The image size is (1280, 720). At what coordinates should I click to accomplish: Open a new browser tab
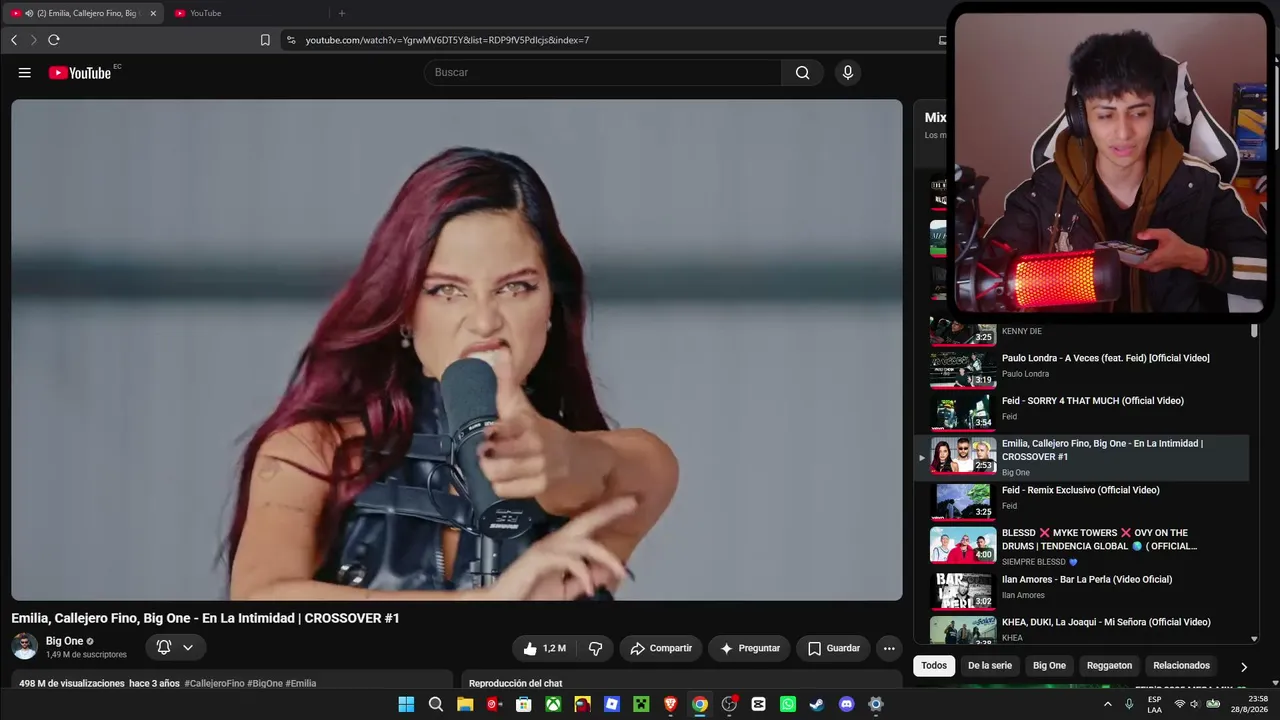[342, 13]
